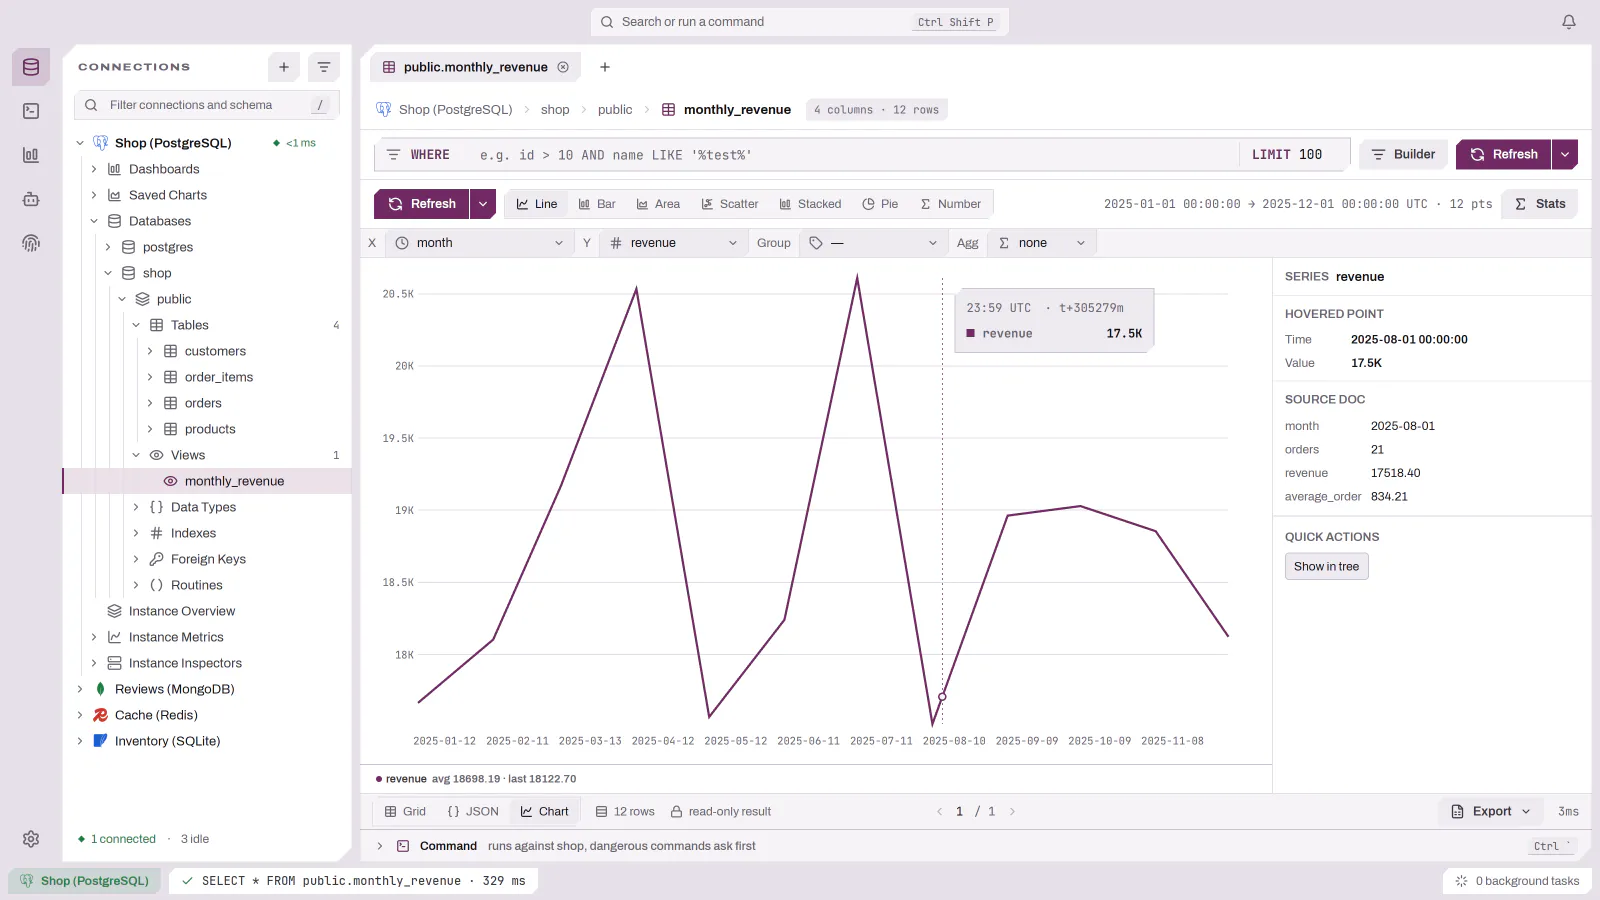
Task: Open the Group dropdown
Action: pos(873,243)
